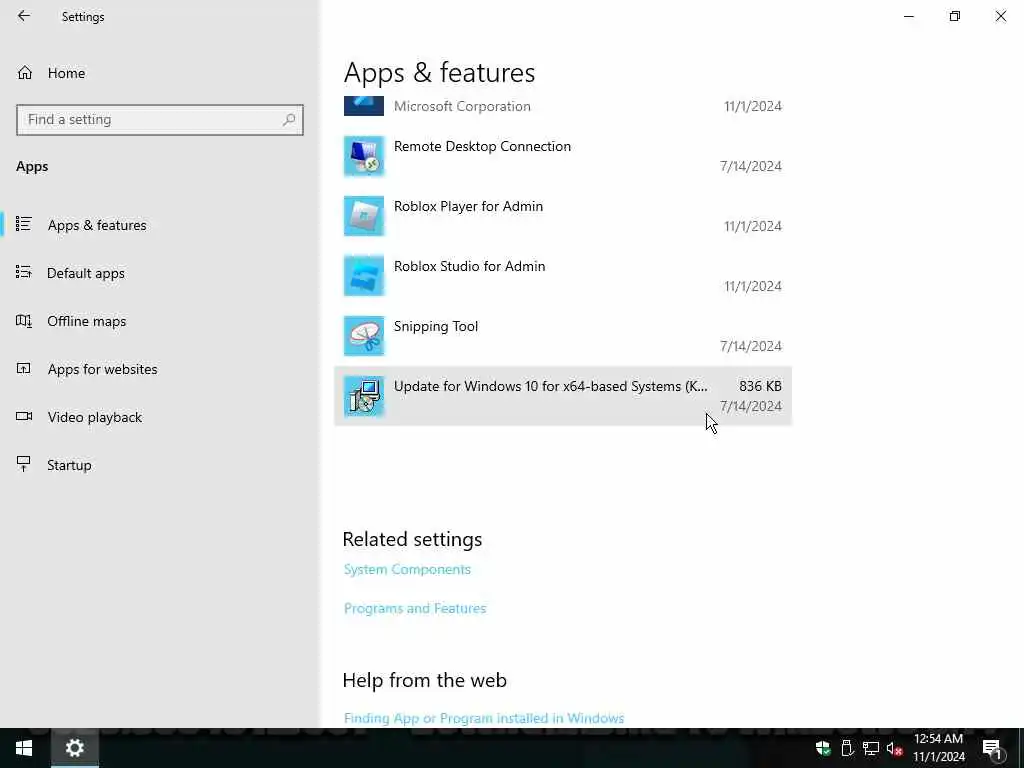Click the Roblox Studio for Admin icon
The width and height of the screenshot is (1024, 768).
click(x=364, y=276)
